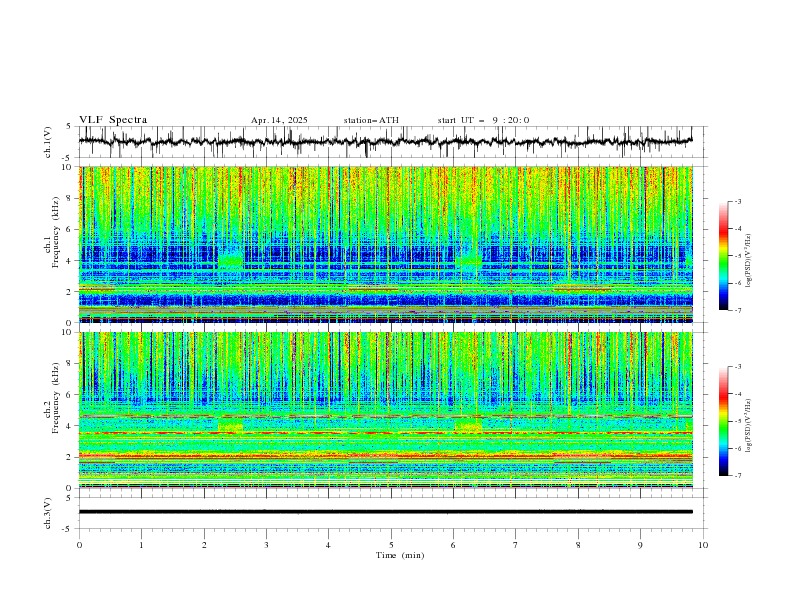Click the 'start UT = 9:20:0' text

pos(483,120)
